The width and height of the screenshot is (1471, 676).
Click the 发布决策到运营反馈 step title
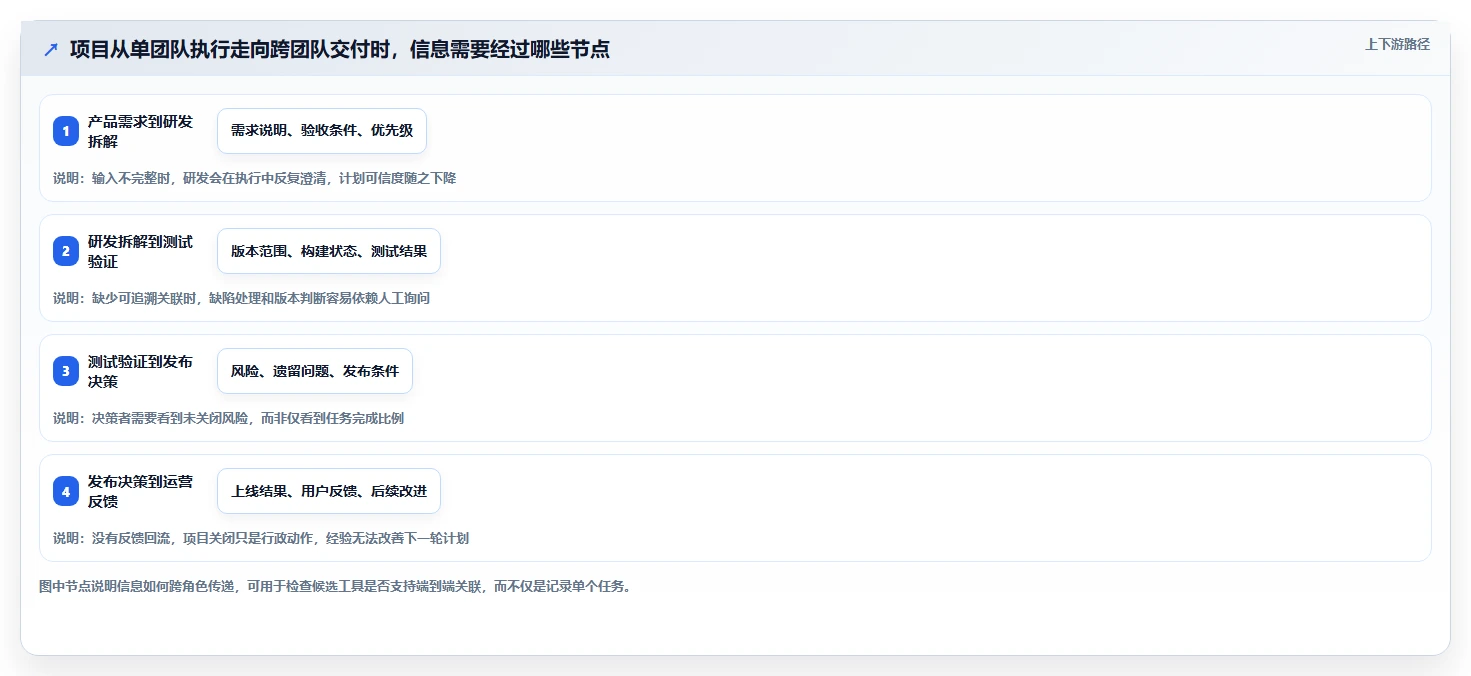(x=140, y=491)
